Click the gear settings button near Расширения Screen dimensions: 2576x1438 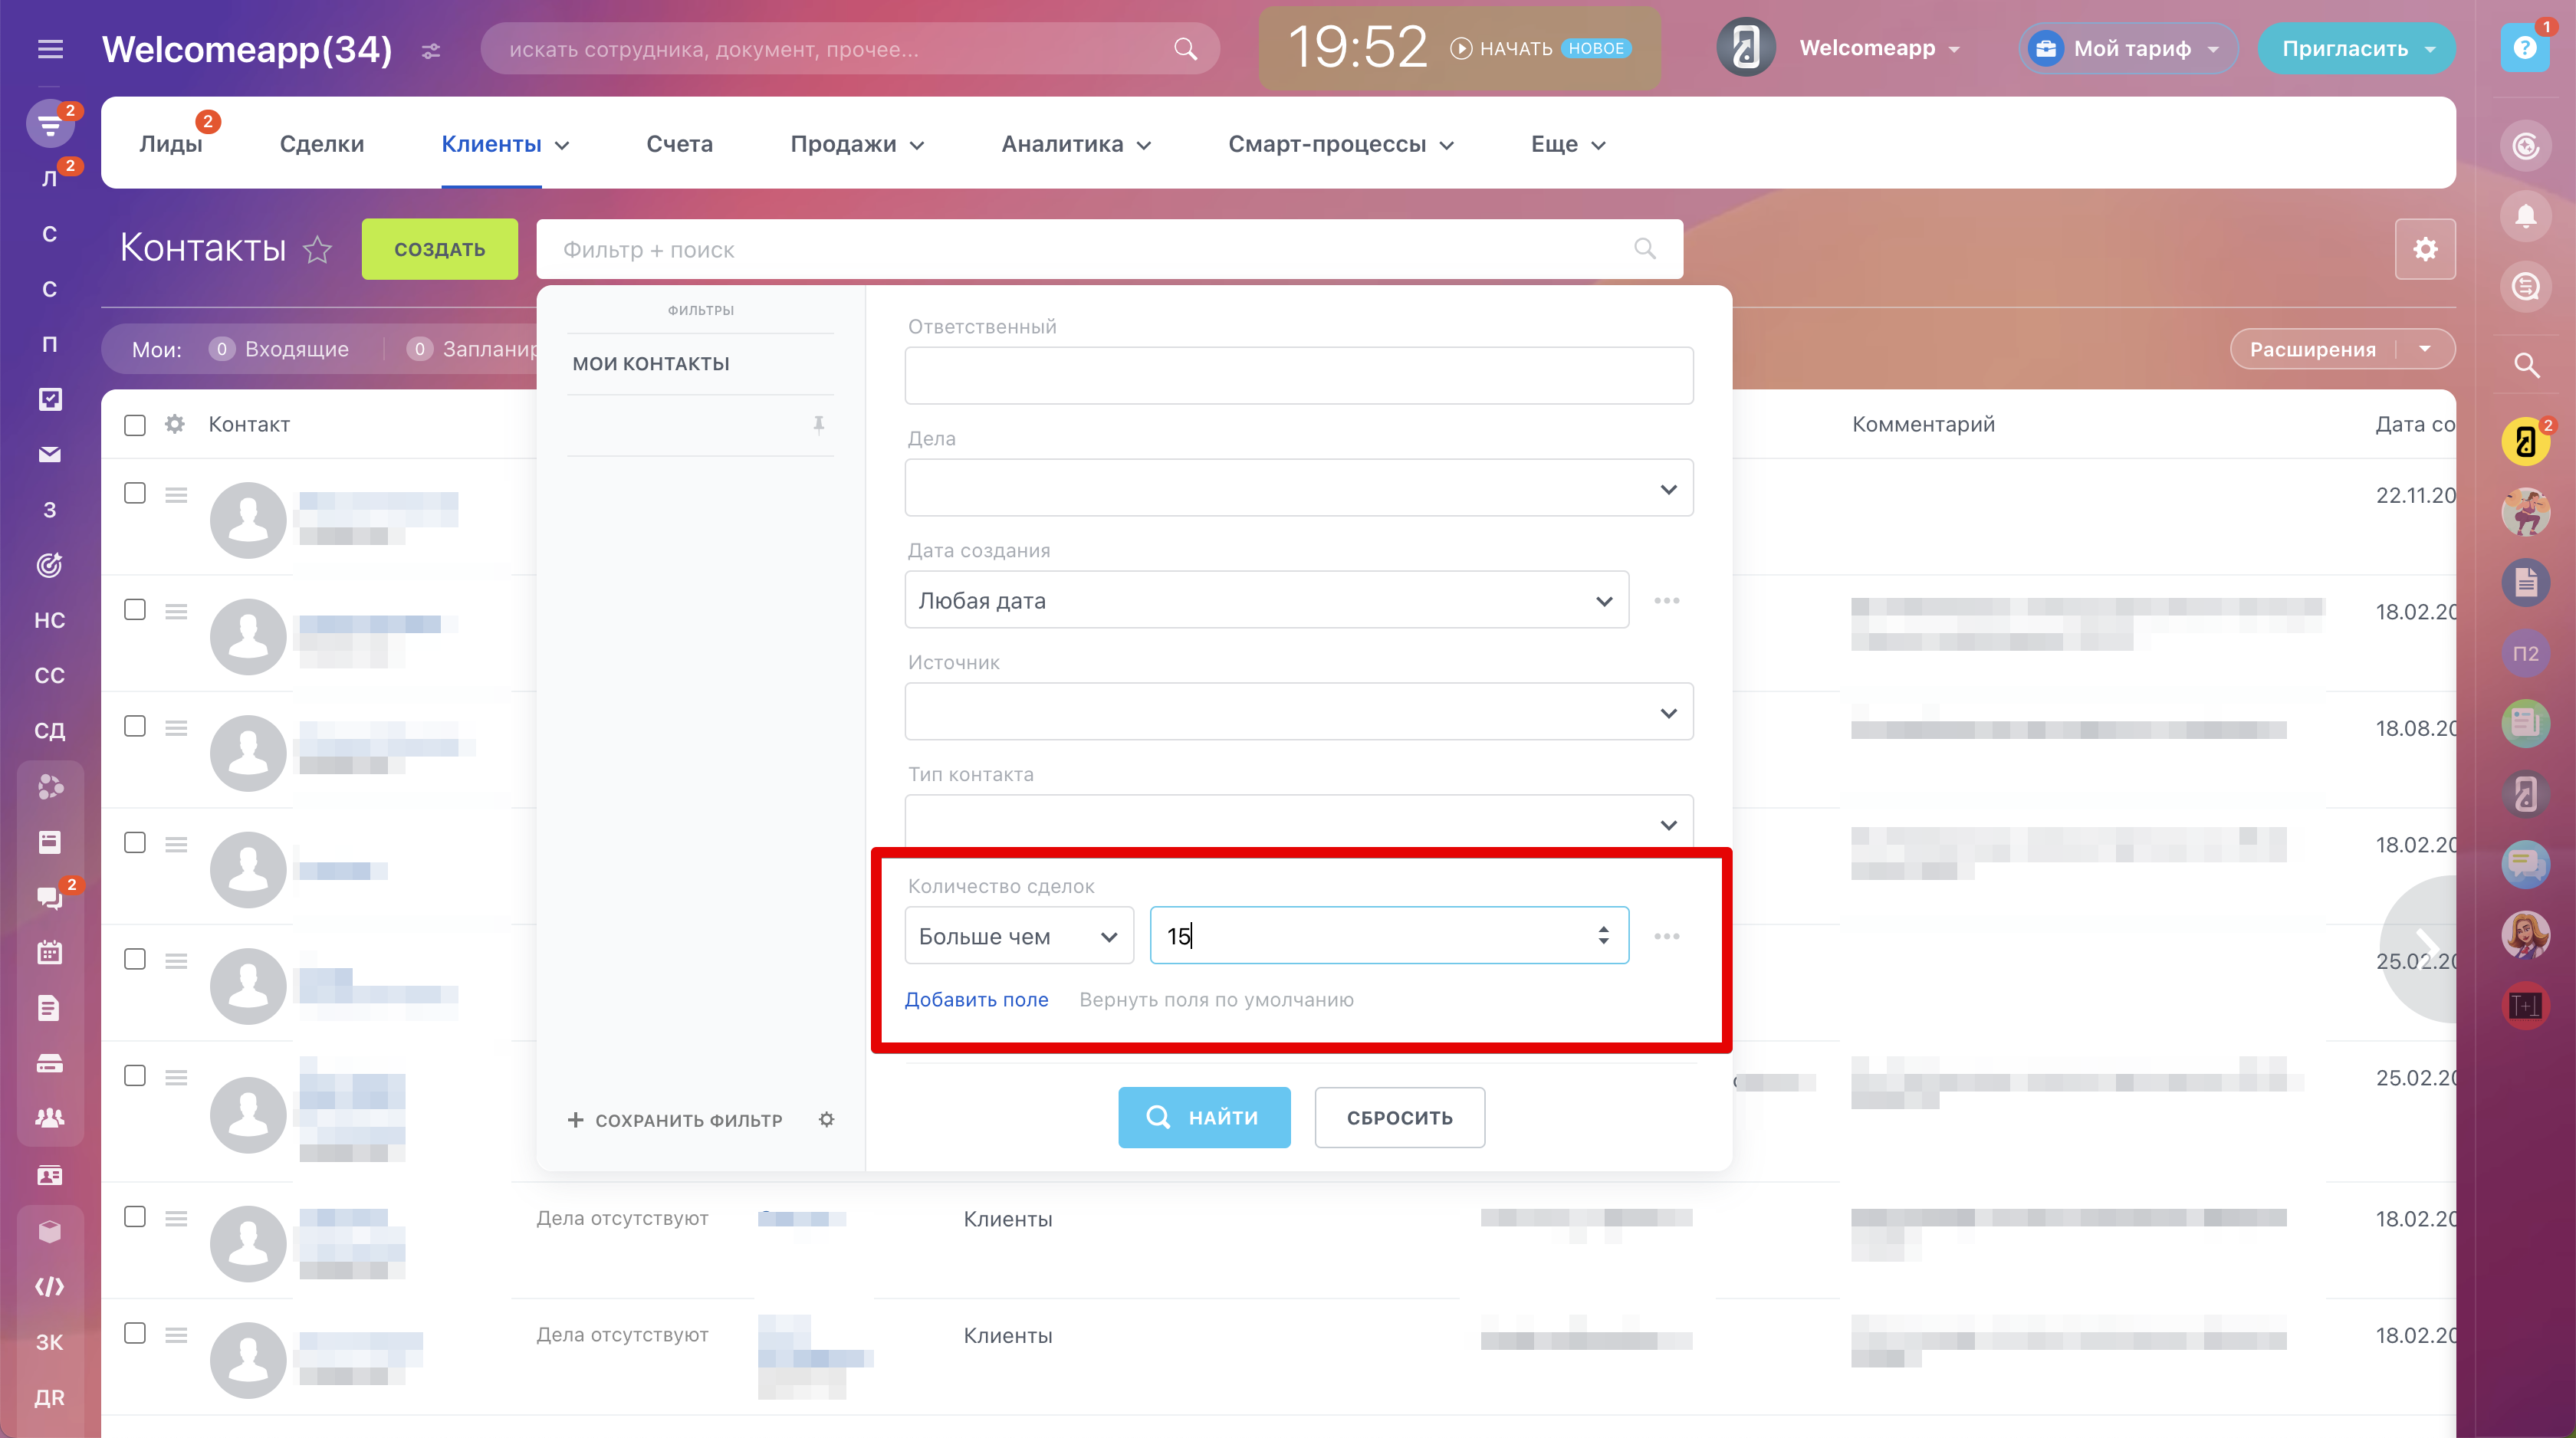click(x=2425, y=249)
